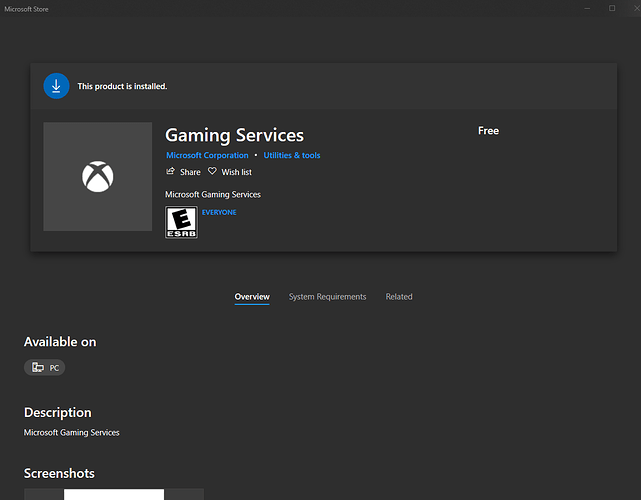This screenshot has width=641, height=500.
Task: Open the Microsoft Corporation publisher link
Action: pos(207,156)
